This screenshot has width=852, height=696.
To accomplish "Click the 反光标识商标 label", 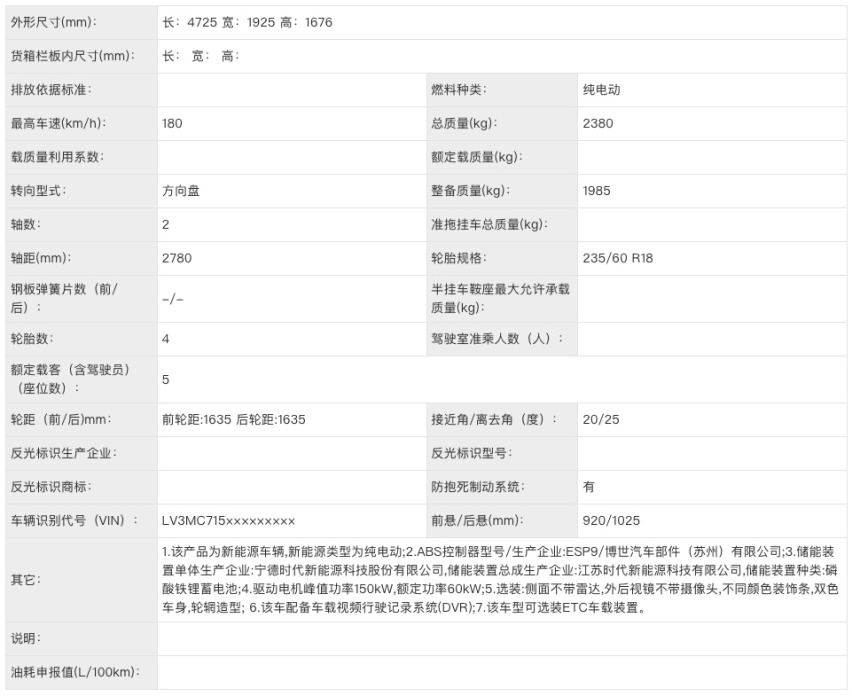I will pyautogui.click(x=51, y=487).
